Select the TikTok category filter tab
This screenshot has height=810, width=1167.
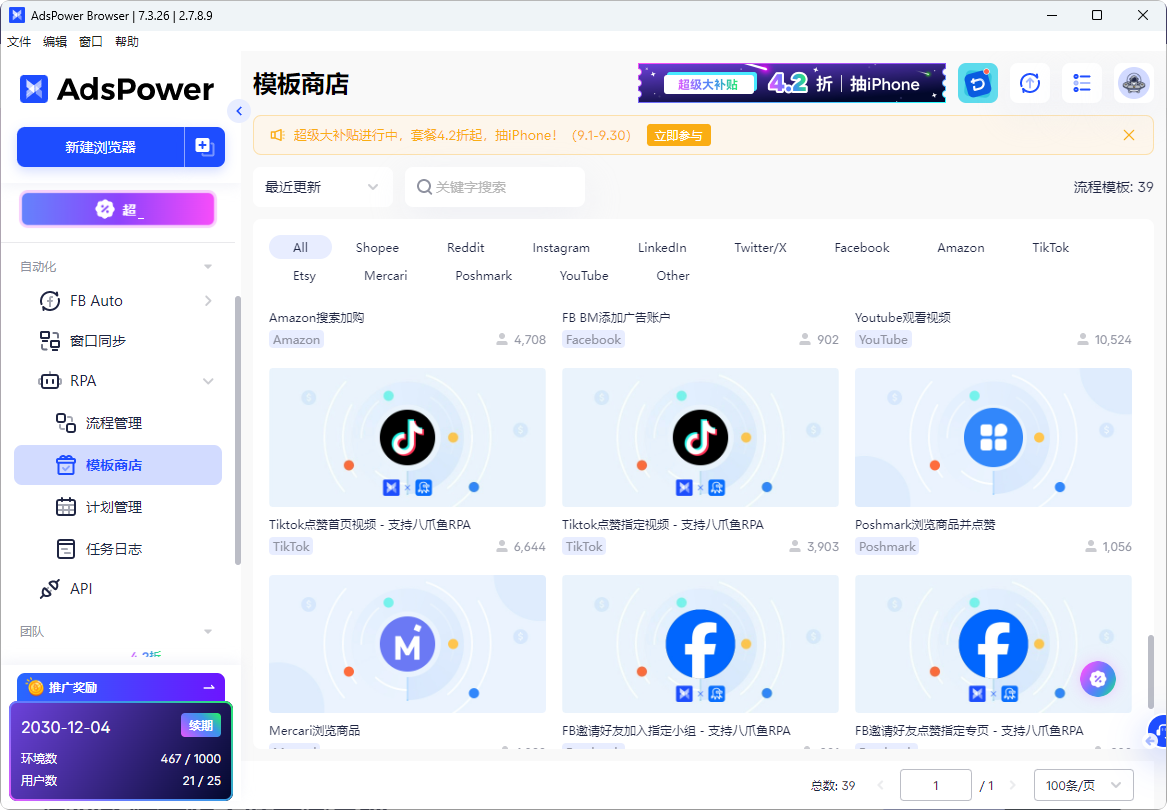(1050, 248)
